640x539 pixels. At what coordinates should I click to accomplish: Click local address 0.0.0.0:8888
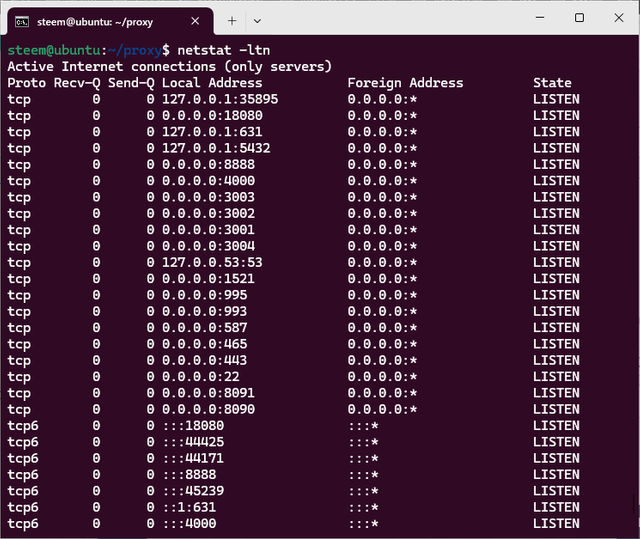click(x=209, y=164)
